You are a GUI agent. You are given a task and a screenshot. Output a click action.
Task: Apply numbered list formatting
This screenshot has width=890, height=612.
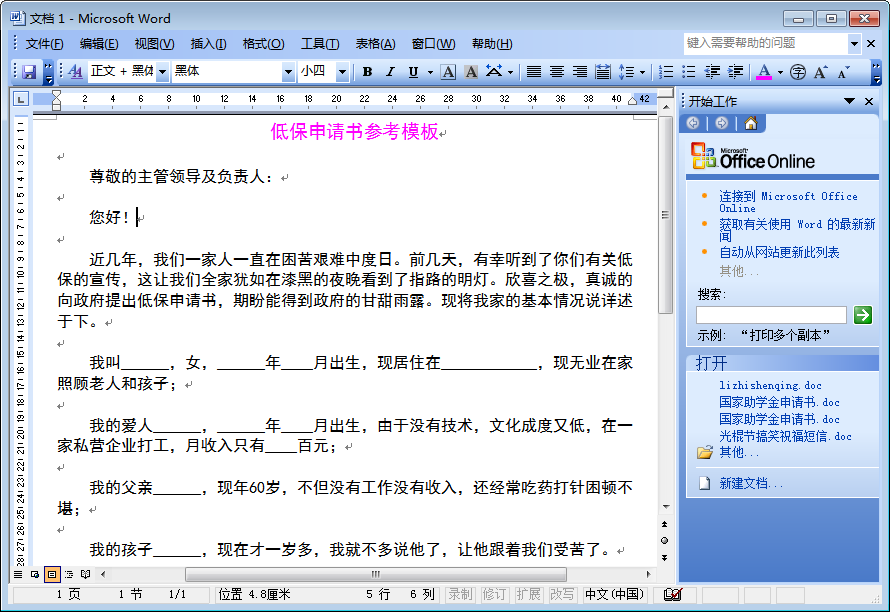(666, 72)
